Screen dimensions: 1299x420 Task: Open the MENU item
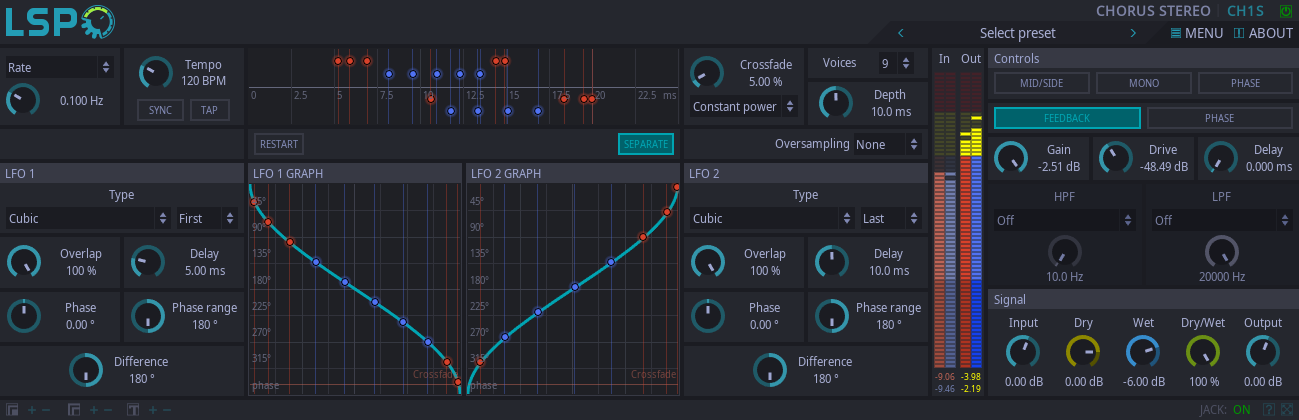coord(1196,33)
